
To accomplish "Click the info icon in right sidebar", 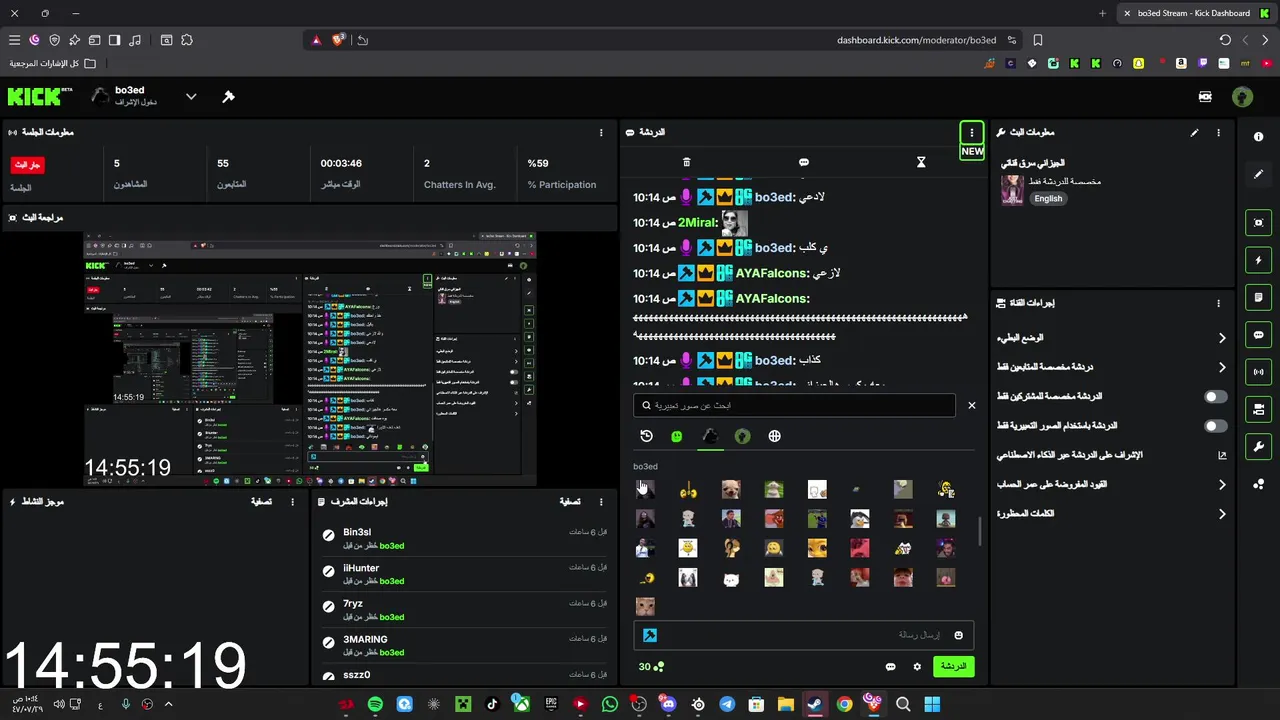I will click(x=1258, y=137).
